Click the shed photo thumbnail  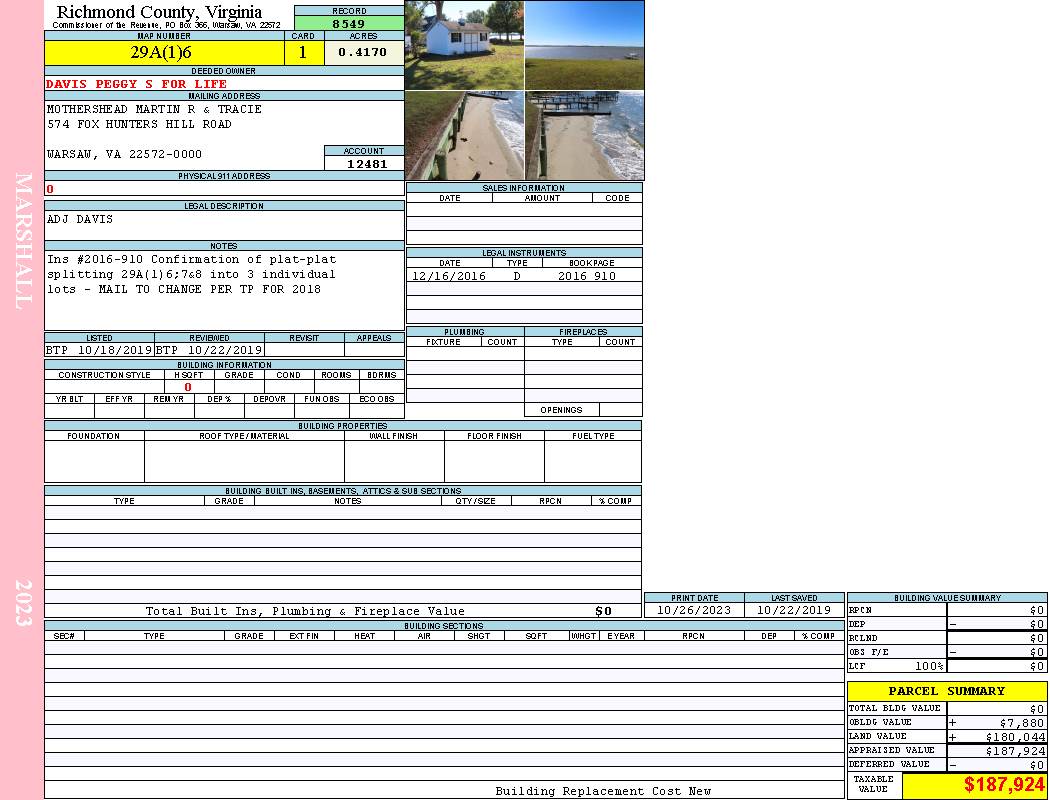tap(464, 45)
